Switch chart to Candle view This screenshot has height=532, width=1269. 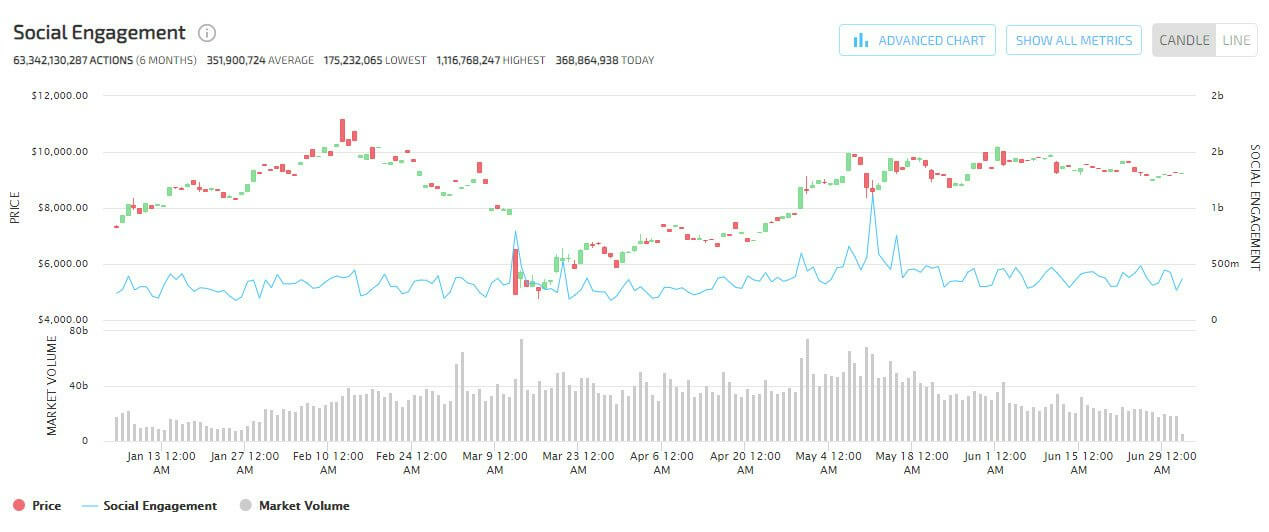[1184, 40]
